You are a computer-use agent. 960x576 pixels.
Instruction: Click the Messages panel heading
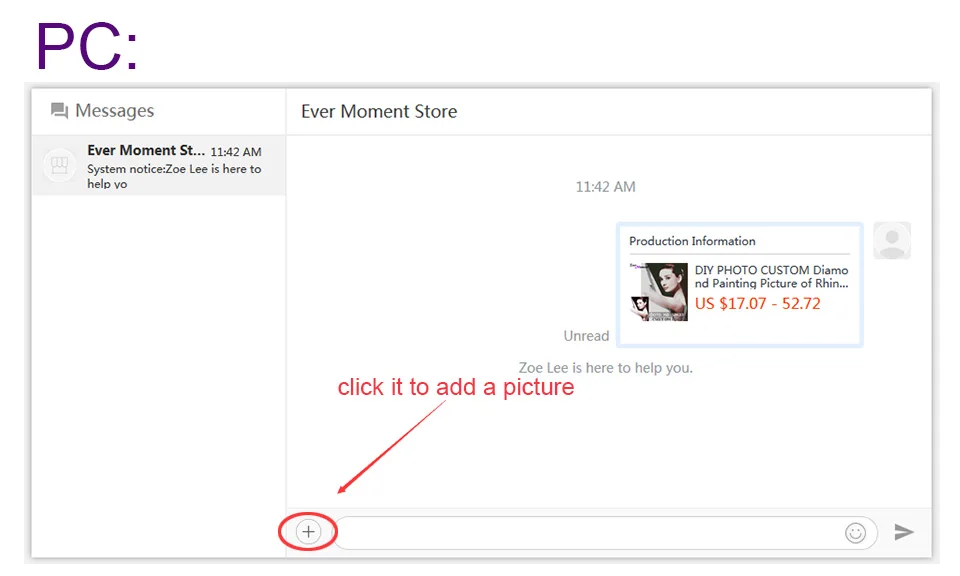click(114, 111)
